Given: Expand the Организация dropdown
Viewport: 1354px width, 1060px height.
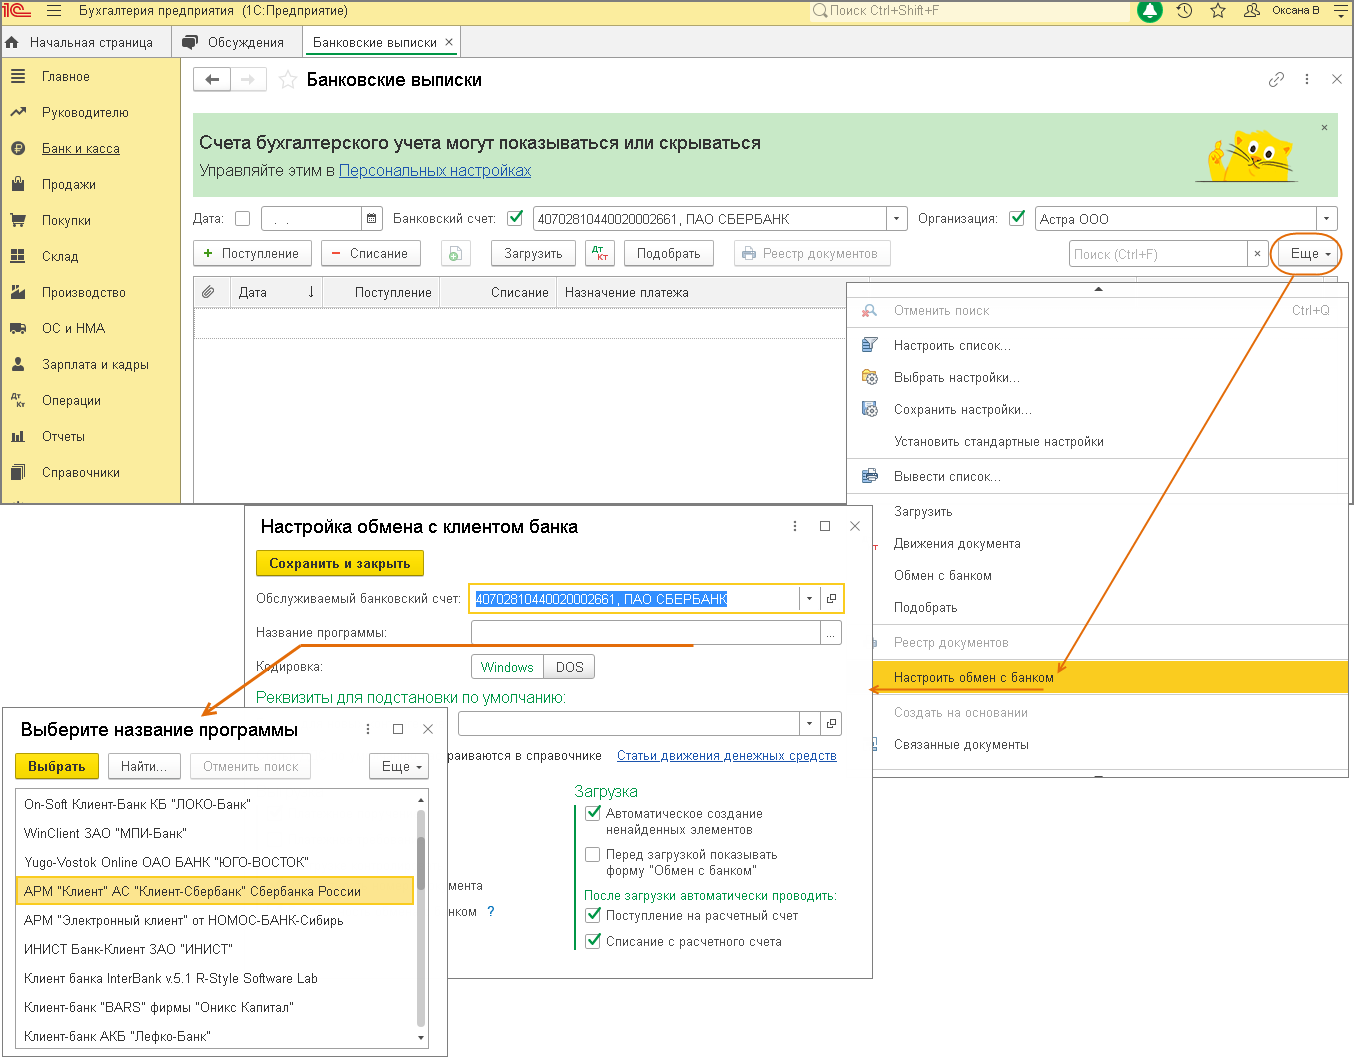Looking at the screenshot, I should (1327, 219).
